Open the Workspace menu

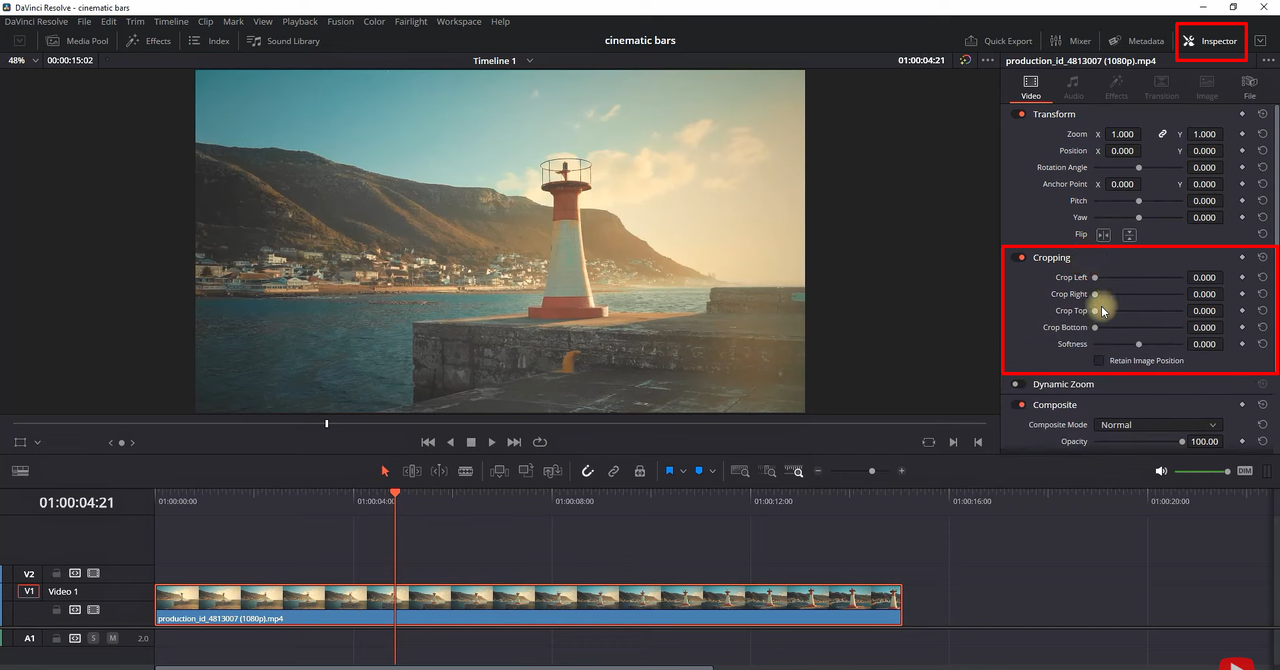click(x=459, y=21)
